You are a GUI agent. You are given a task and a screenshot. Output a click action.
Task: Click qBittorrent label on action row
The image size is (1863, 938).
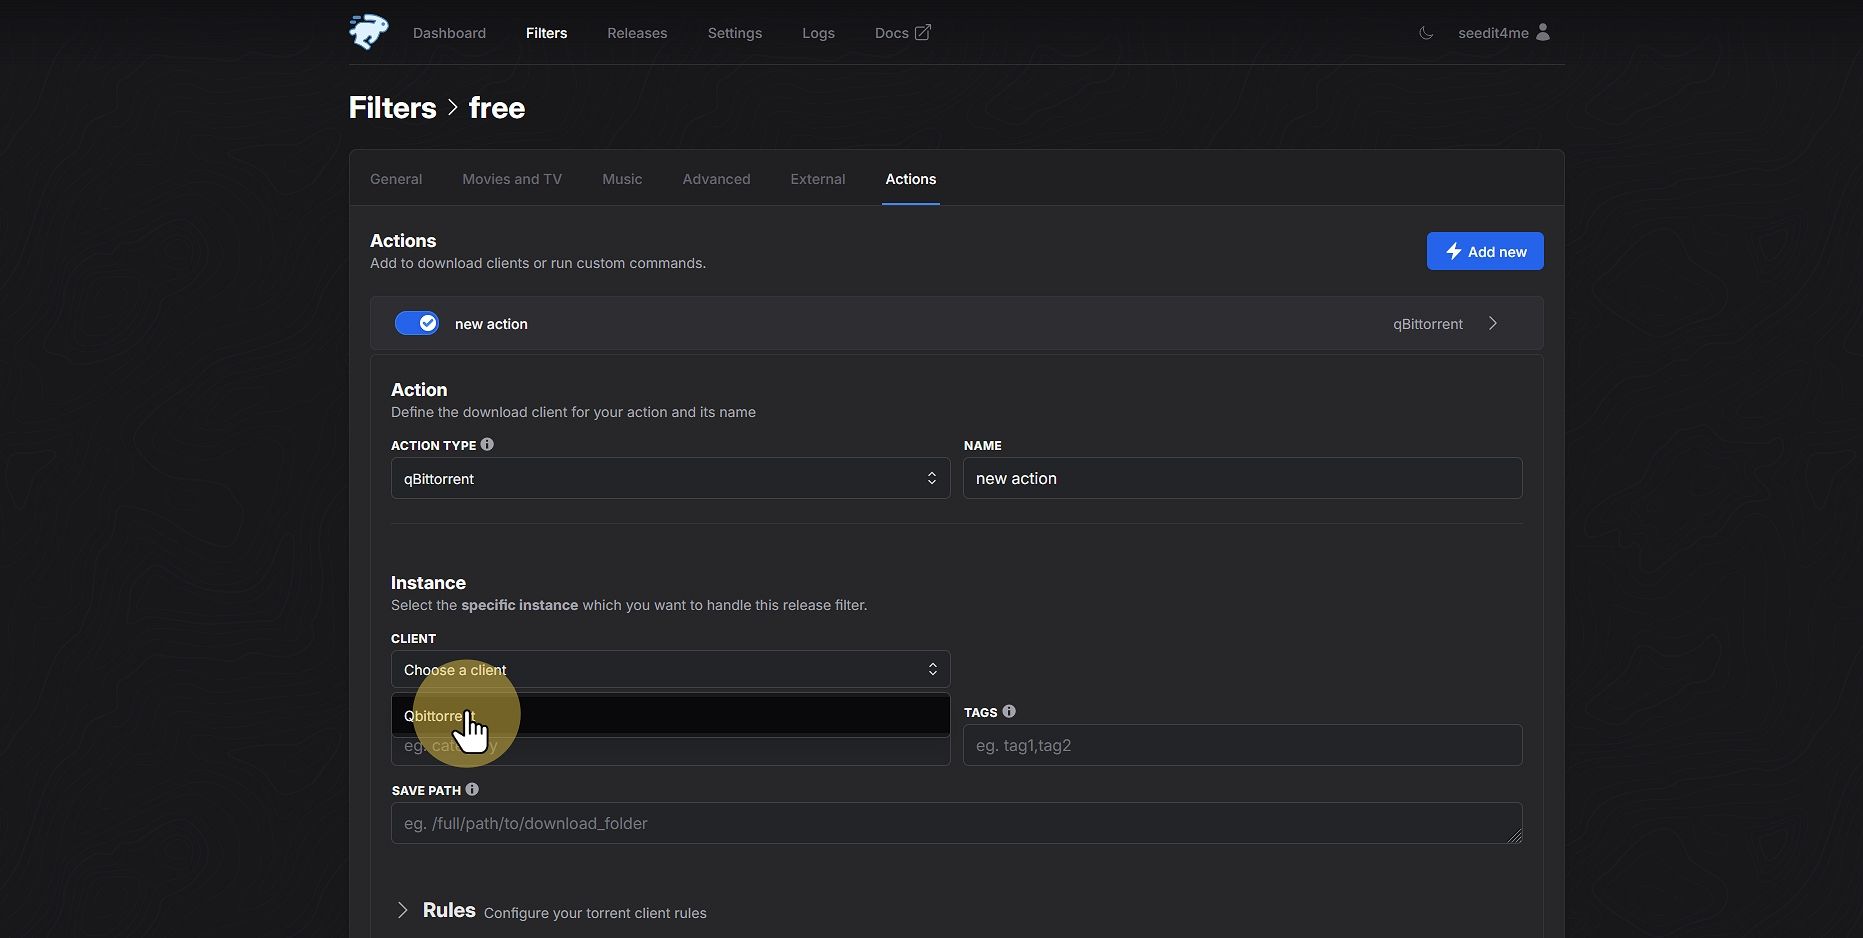1427,324
